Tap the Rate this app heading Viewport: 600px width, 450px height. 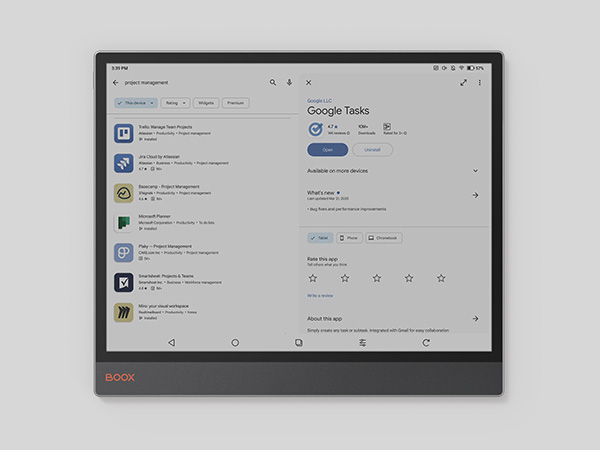tap(322, 259)
